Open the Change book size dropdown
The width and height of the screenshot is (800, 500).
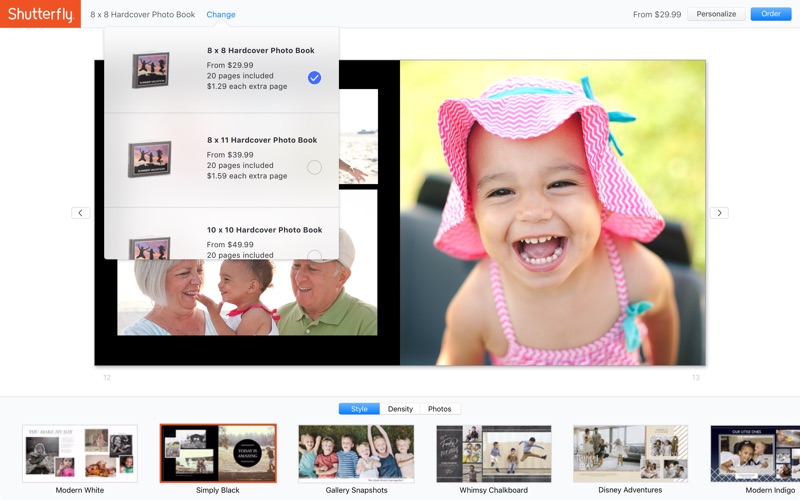221,14
